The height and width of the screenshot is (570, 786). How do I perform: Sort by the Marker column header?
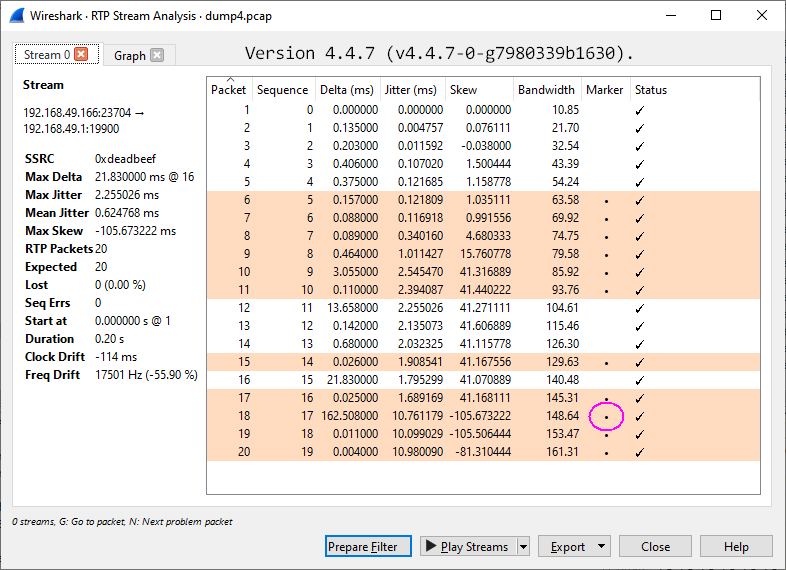coord(606,90)
